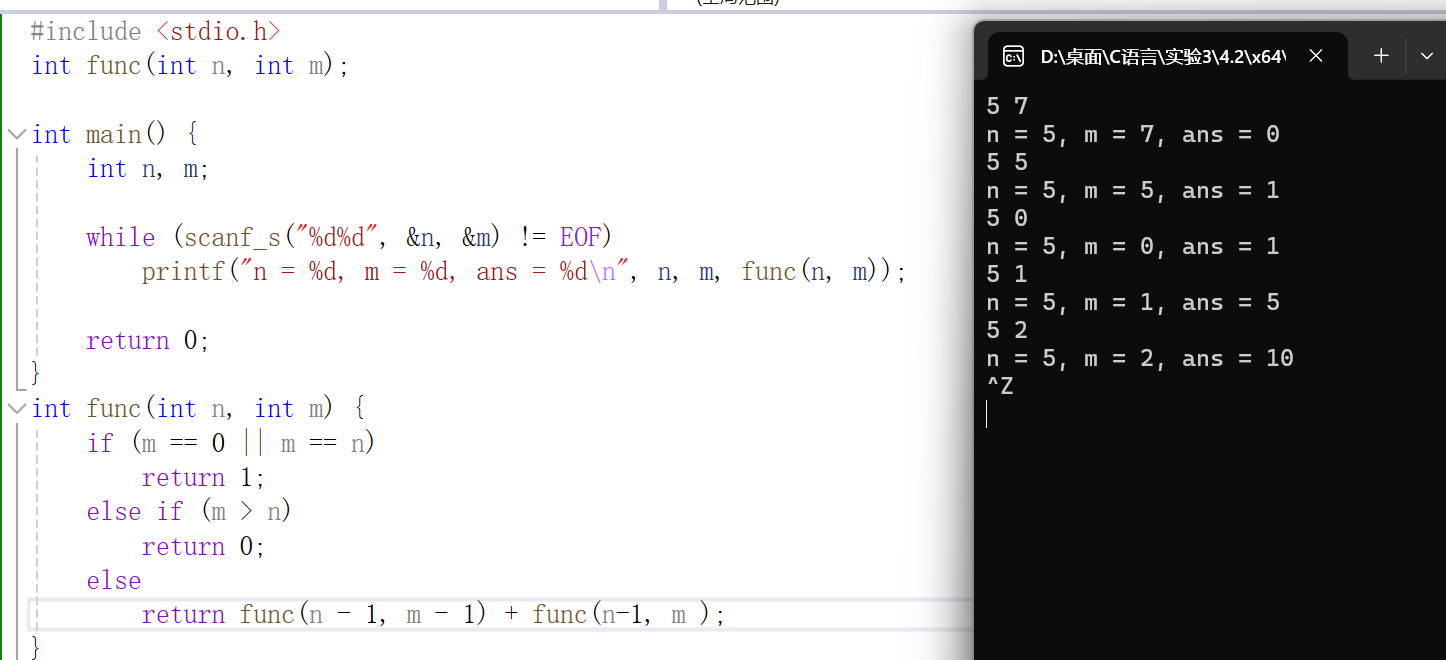Click terminal output 'n = 5, m = 5, ans = 1'

(x=1133, y=190)
